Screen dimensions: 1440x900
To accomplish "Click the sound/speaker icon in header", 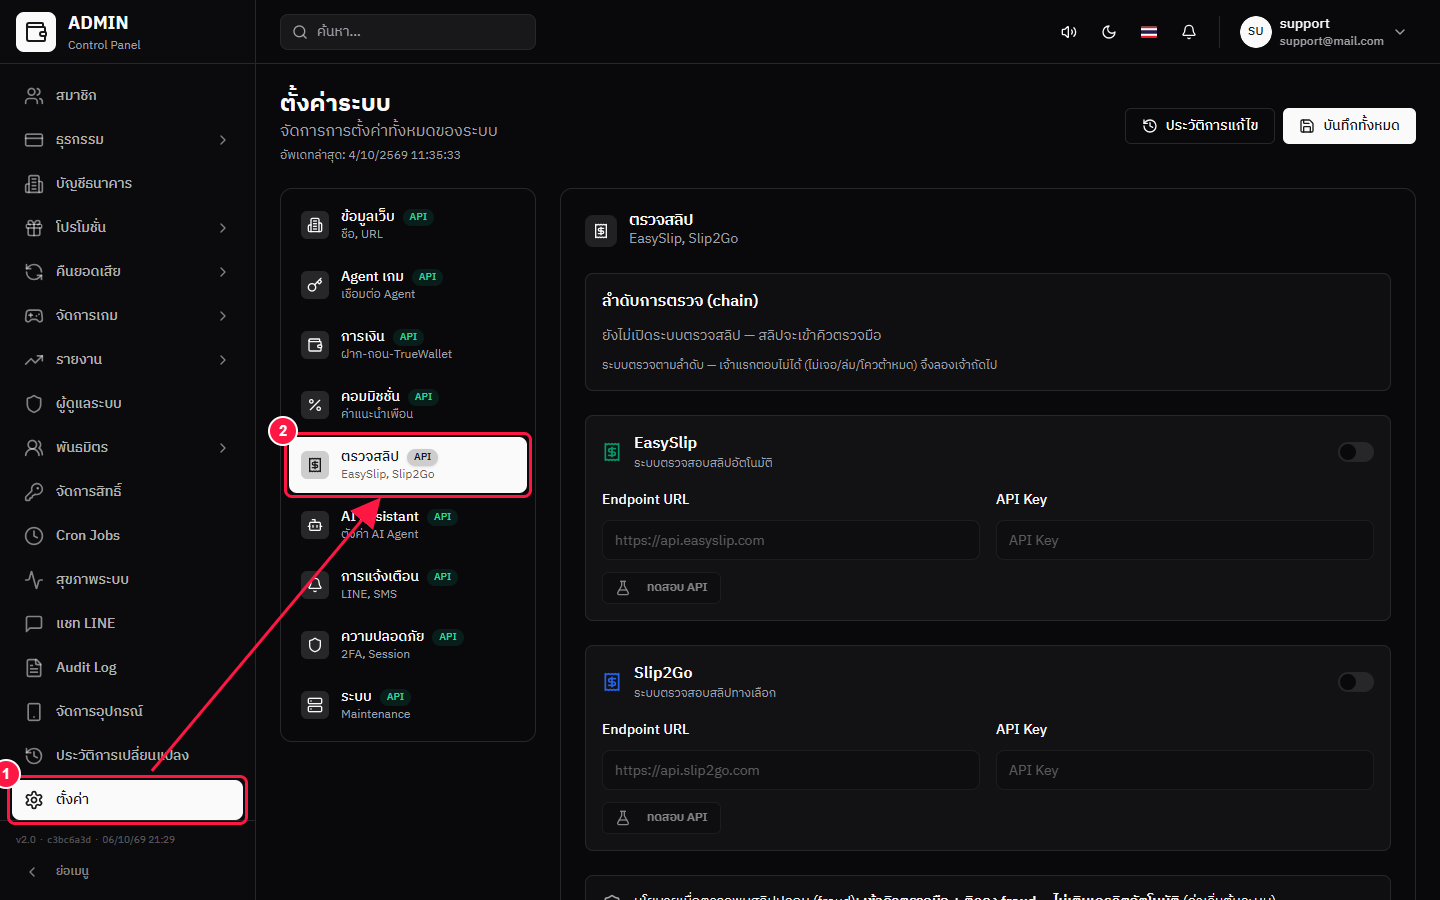I will (x=1069, y=32).
